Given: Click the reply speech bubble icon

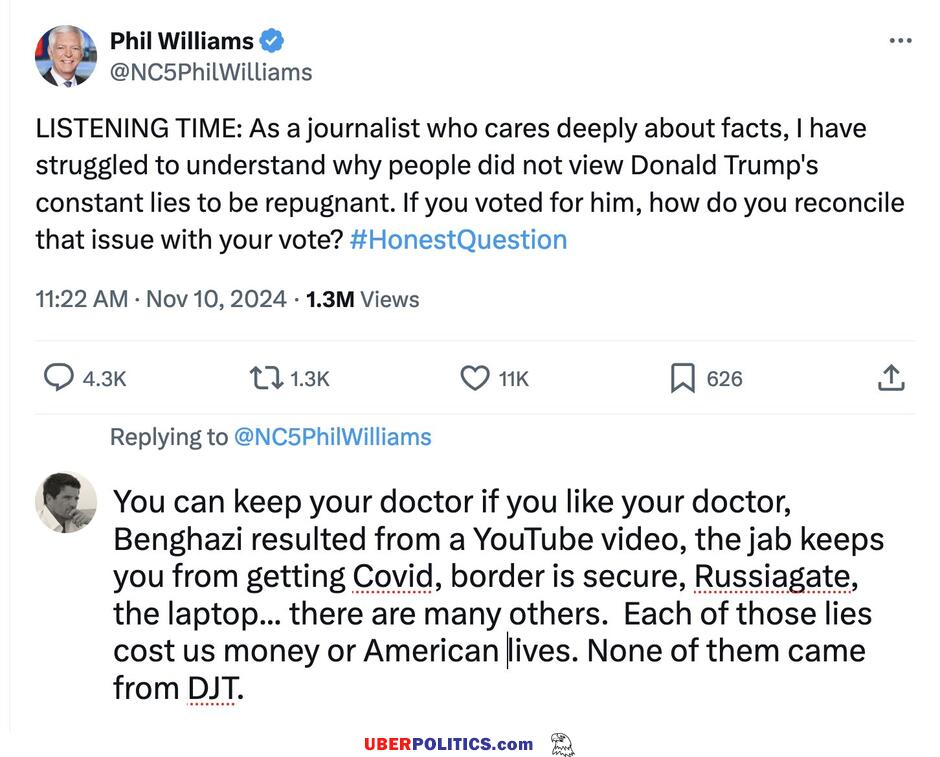Looking at the screenshot, I should (60, 378).
